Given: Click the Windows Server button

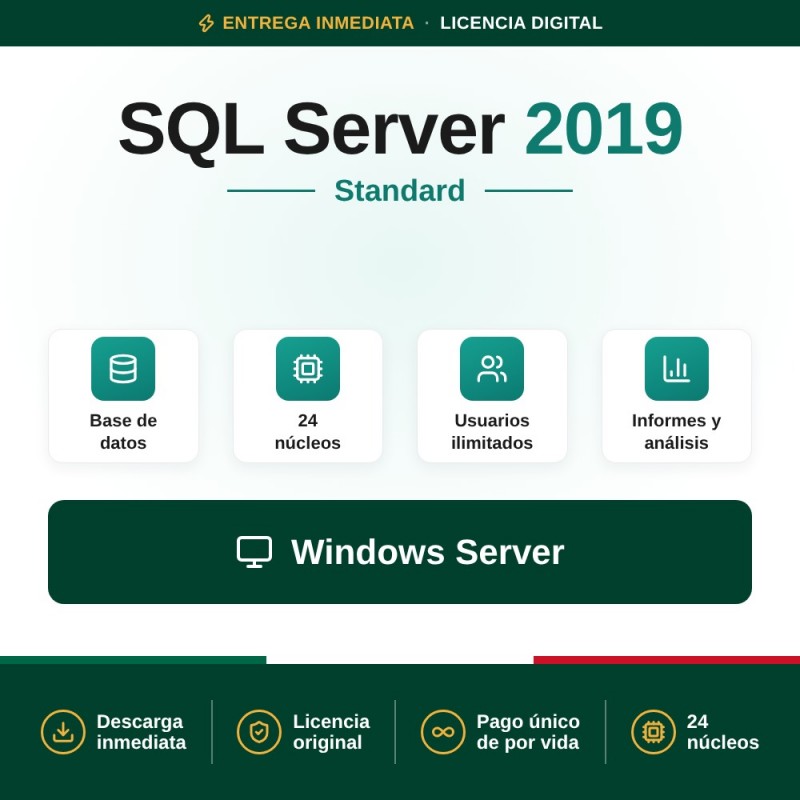Looking at the screenshot, I should [x=400, y=552].
